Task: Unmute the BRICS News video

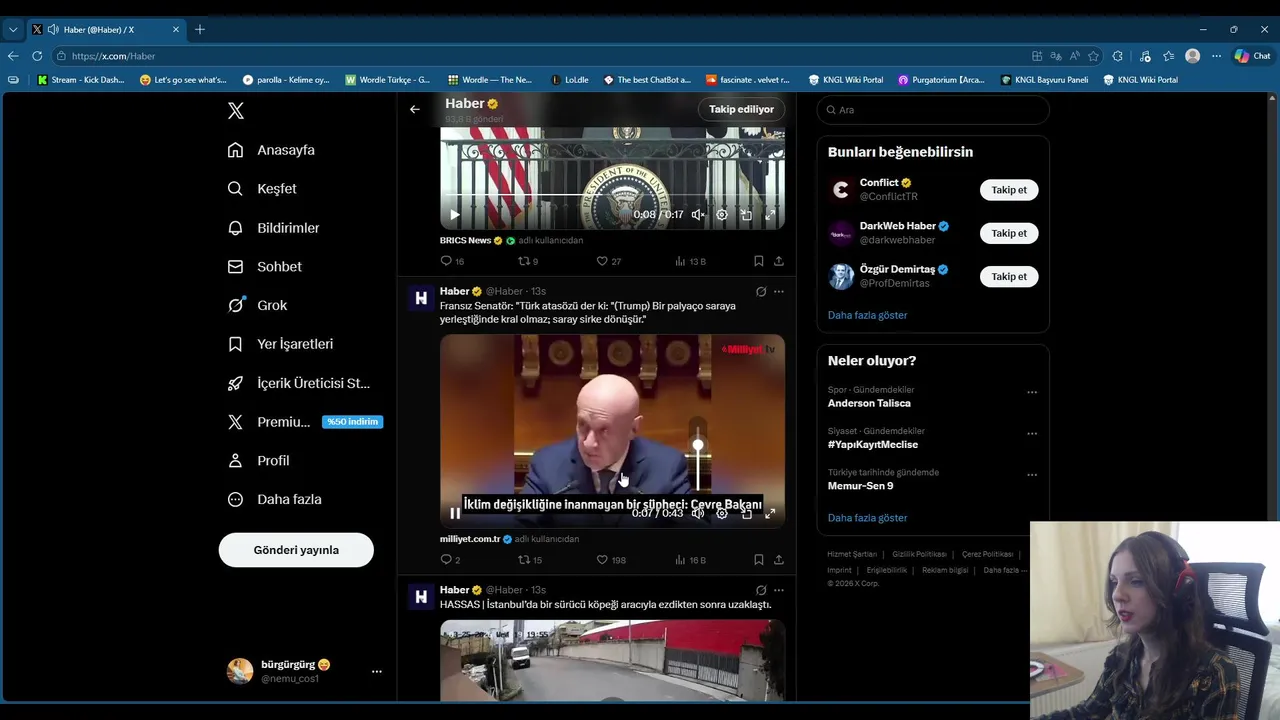Action: tap(698, 214)
